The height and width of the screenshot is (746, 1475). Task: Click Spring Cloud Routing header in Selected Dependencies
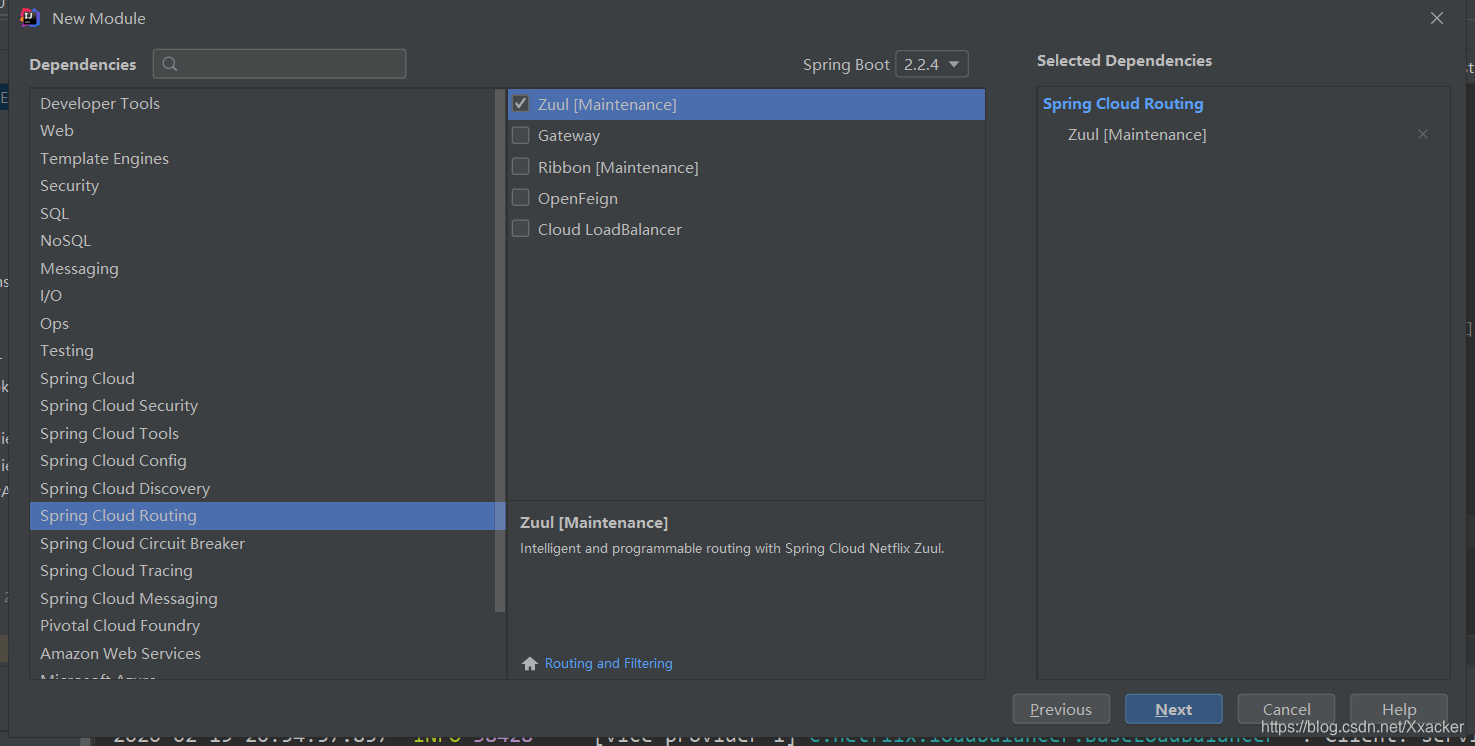coord(1123,104)
